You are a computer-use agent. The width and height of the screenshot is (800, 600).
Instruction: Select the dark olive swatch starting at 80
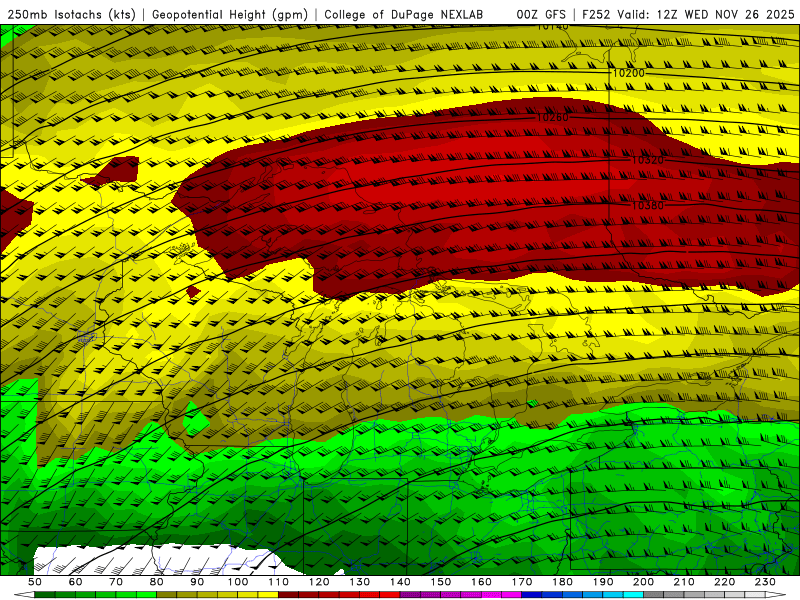[167, 595]
